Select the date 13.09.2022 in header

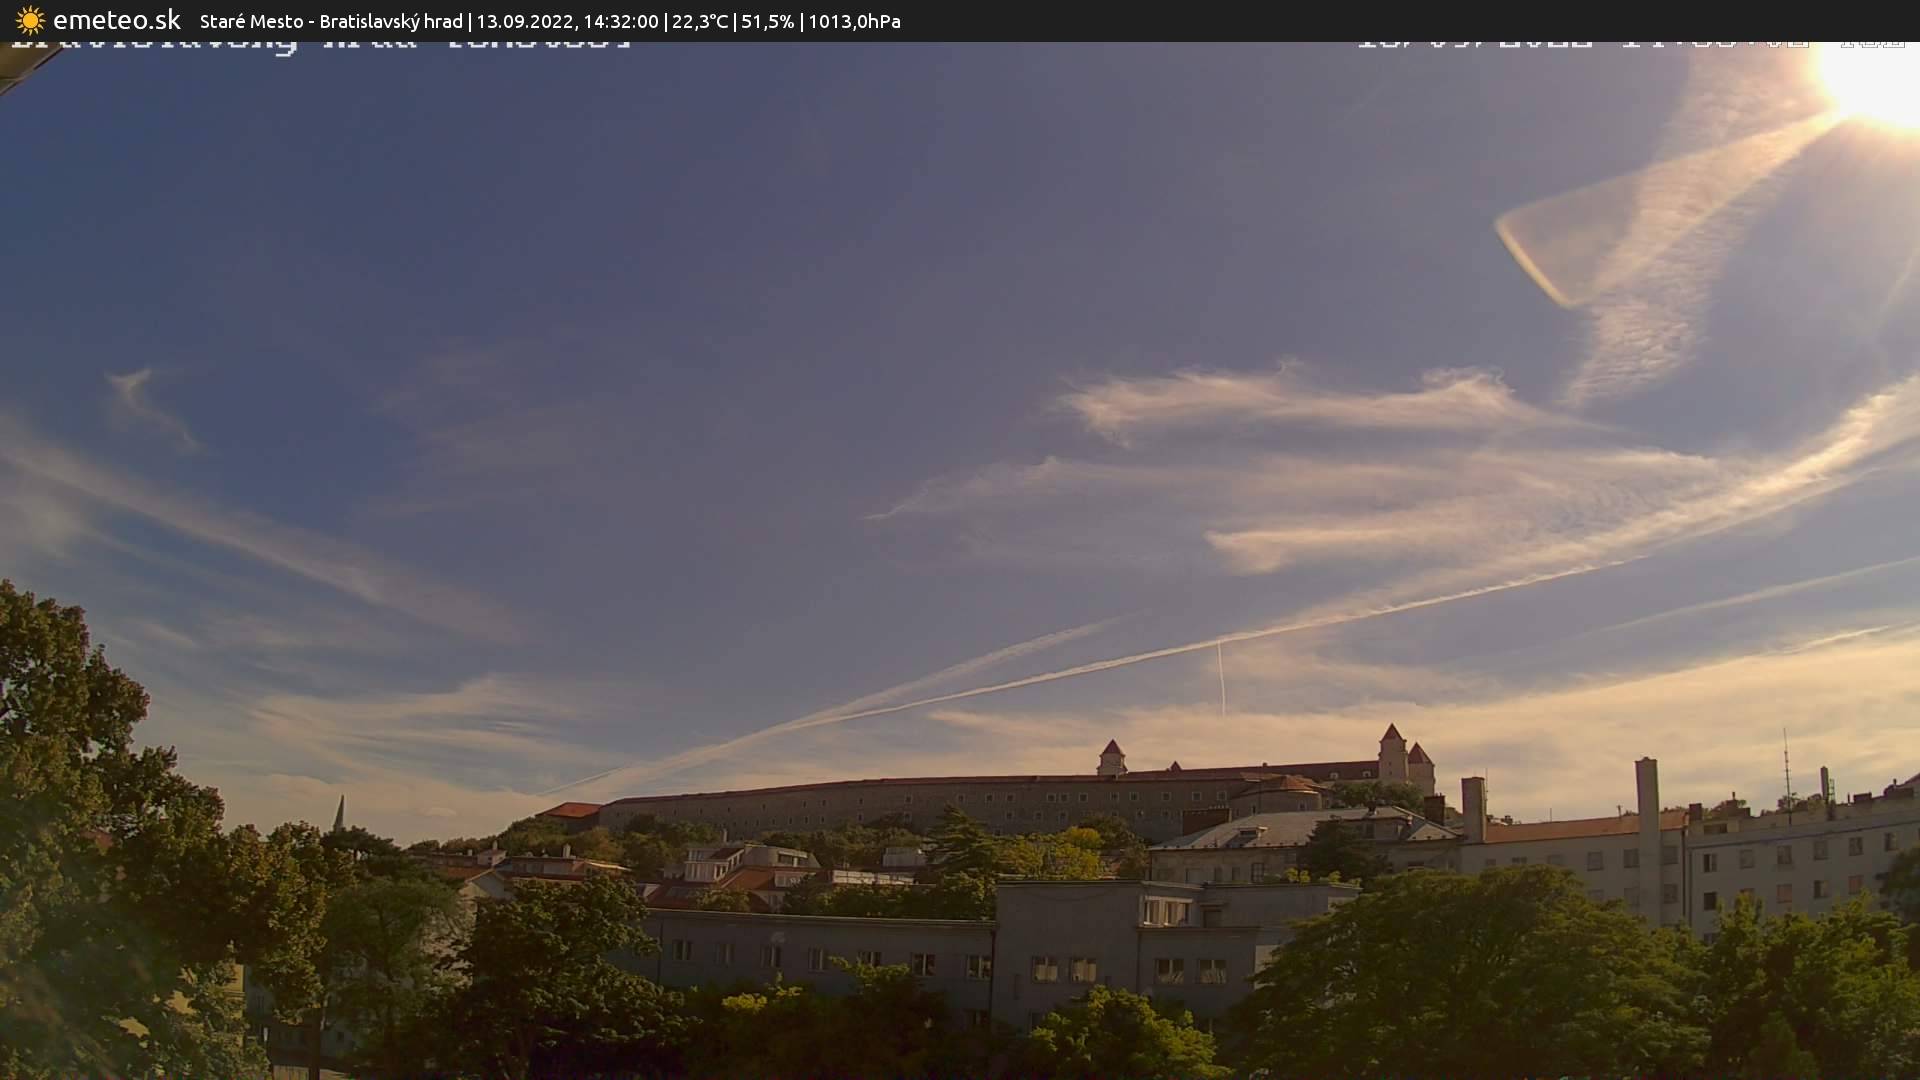pyautogui.click(x=523, y=21)
